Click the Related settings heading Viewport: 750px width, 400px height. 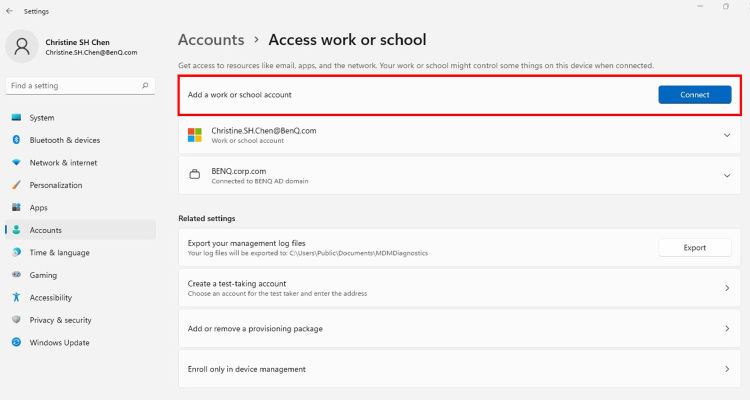207,218
